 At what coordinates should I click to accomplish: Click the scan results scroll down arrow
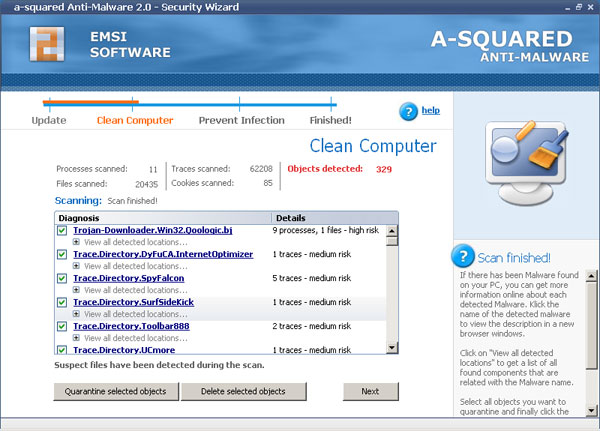click(x=392, y=347)
